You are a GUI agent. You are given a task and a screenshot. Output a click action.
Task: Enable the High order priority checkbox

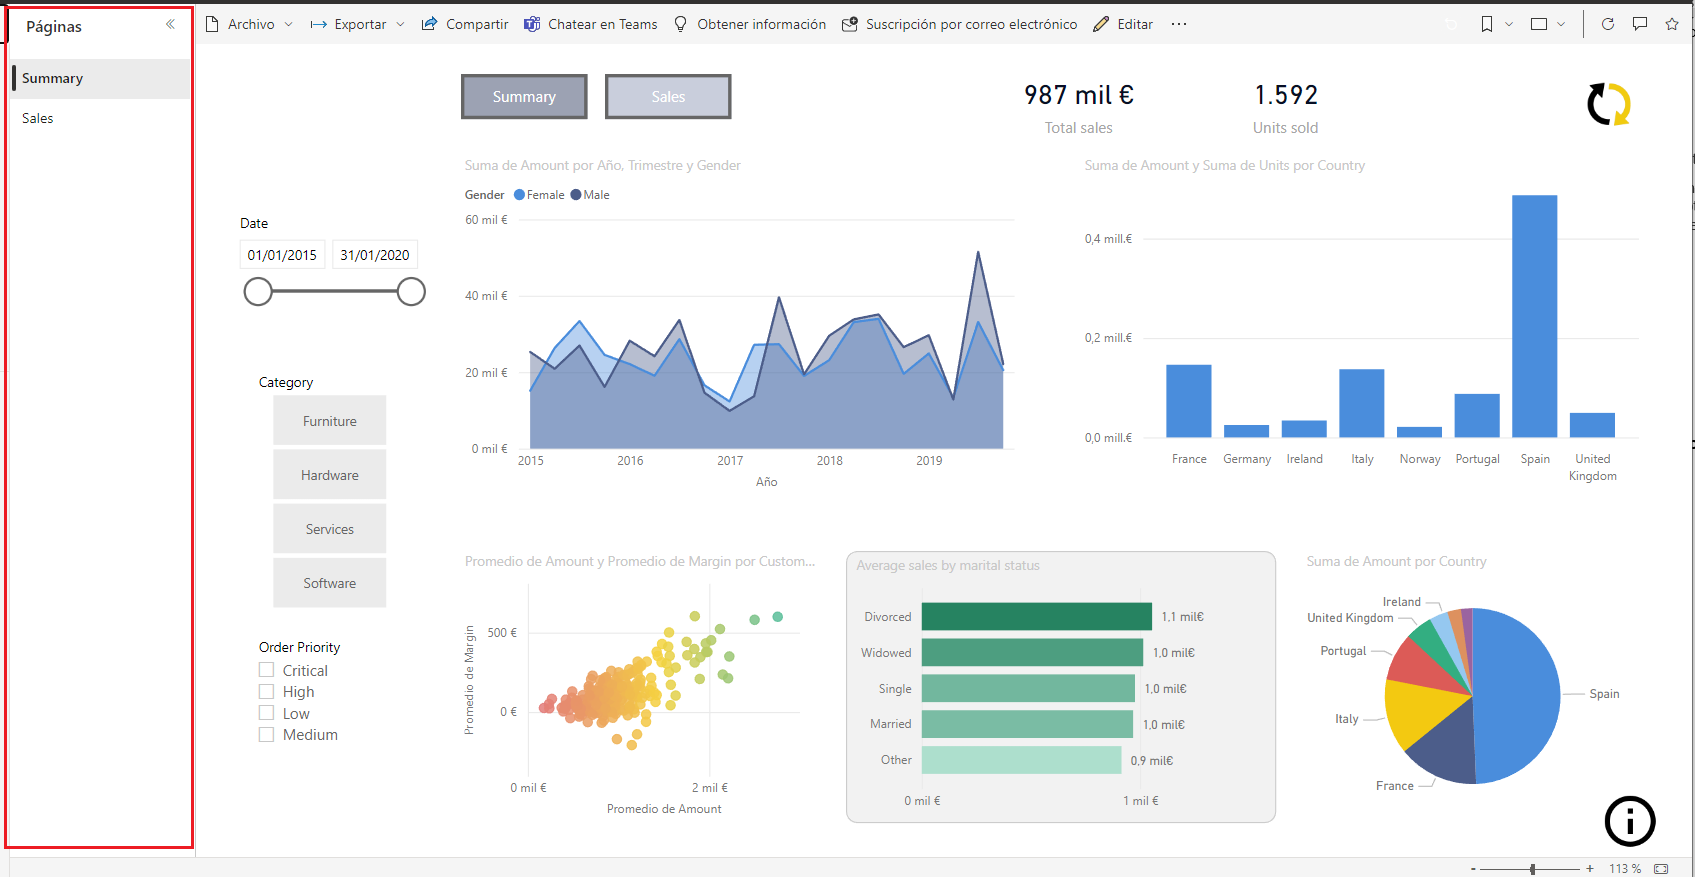coord(267,691)
